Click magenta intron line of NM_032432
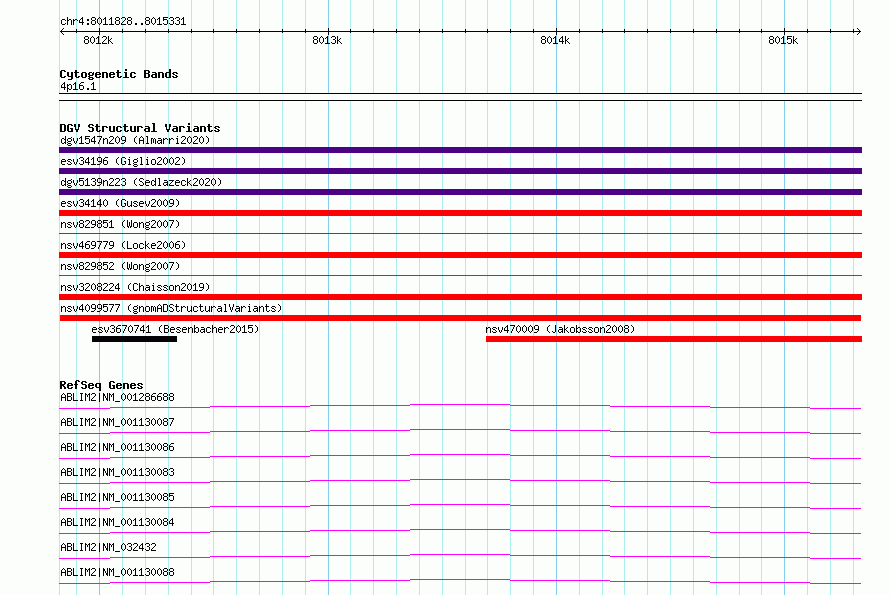The image size is (890, 595). pos(460,556)
